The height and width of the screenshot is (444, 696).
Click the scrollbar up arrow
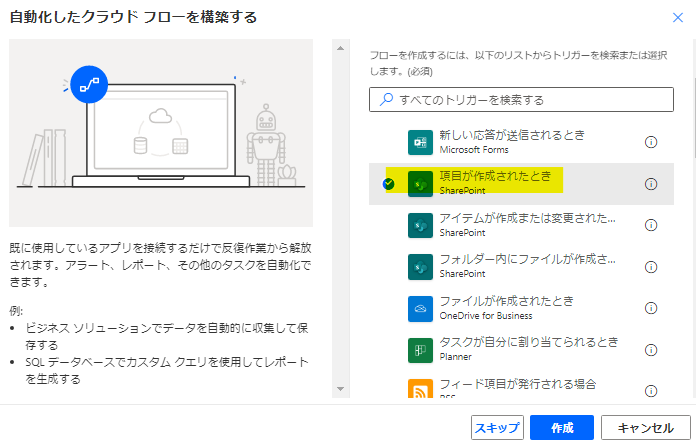pos(340,48)
